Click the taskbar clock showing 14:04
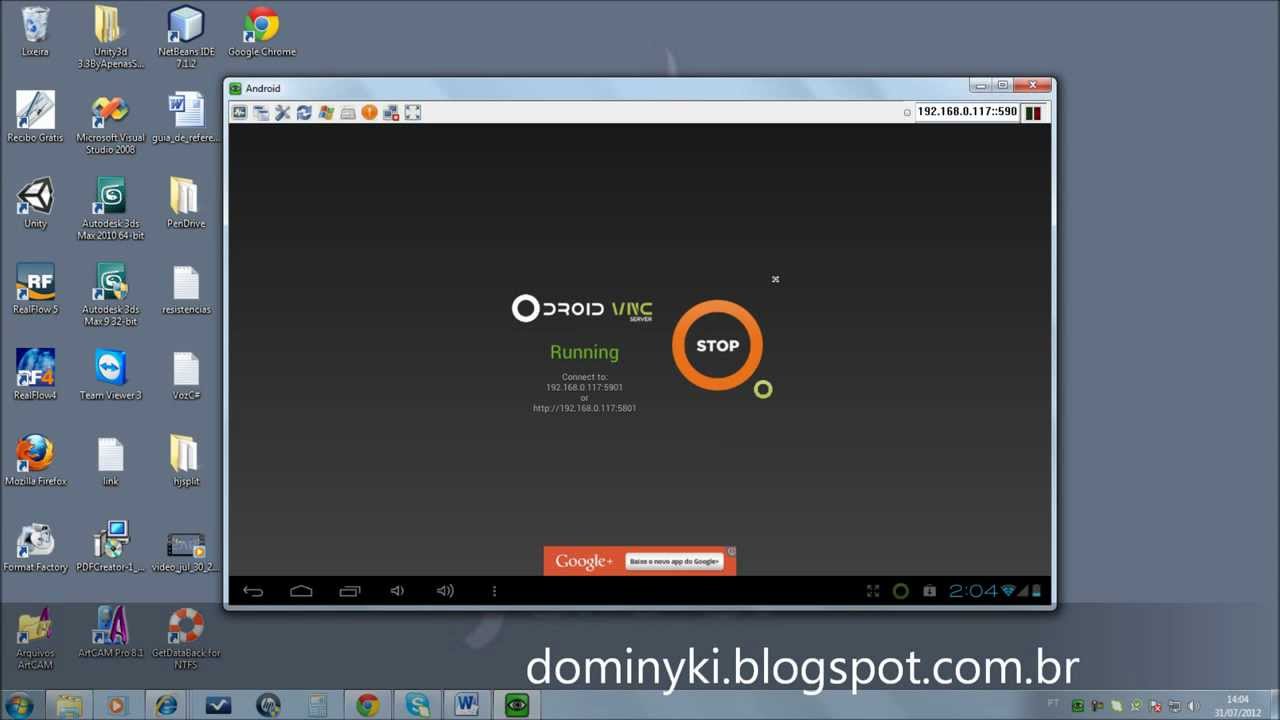Screen dimensions: 1280x720 coord(1237,706)
